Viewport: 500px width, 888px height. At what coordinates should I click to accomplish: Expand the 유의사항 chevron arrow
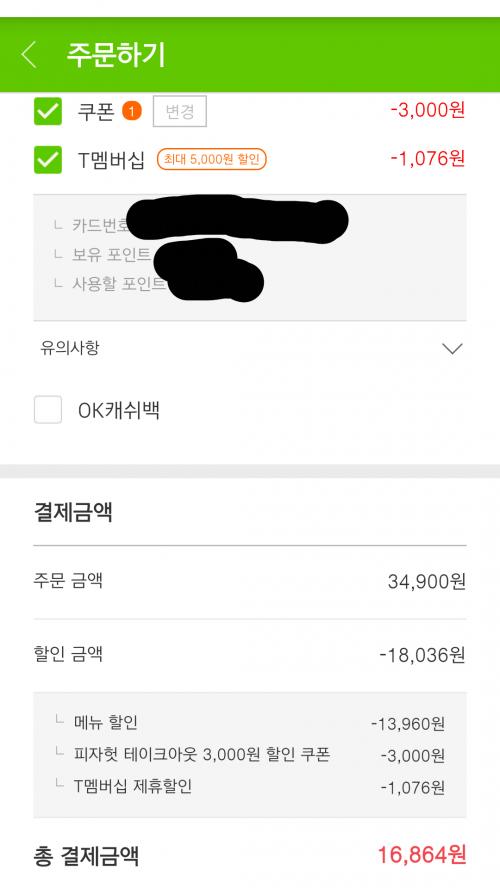coord(452,348)
